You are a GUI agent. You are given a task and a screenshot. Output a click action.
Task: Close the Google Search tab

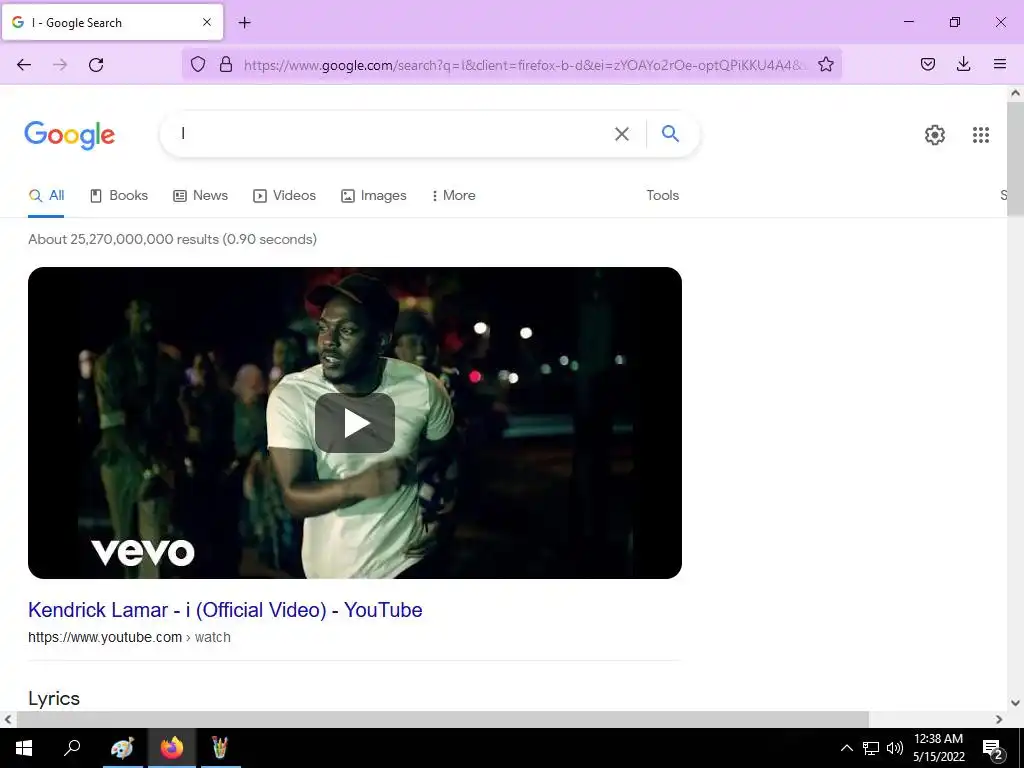coord(206,22)
